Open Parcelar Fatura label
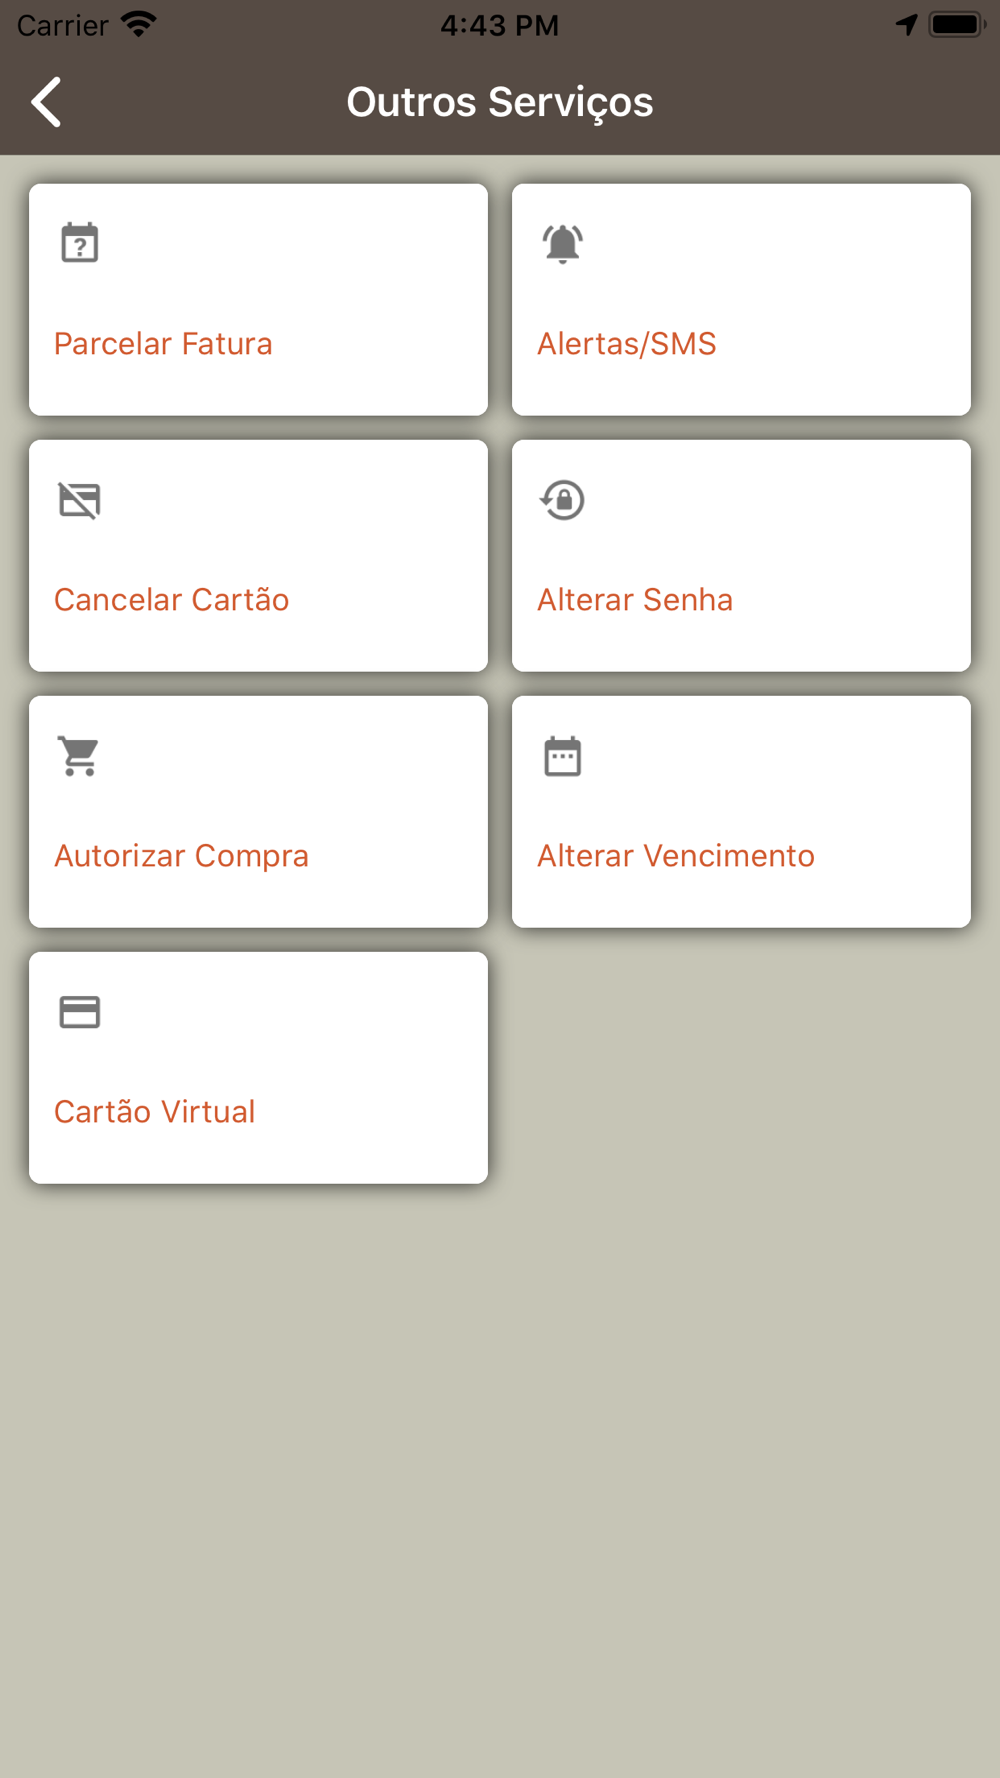 [x=163, y=344]
